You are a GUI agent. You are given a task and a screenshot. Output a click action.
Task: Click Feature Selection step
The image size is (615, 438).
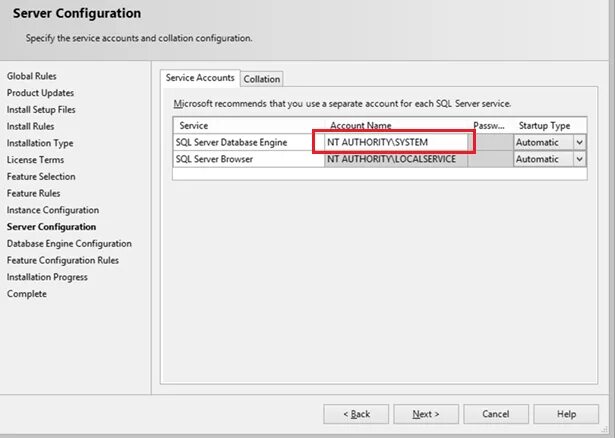point(41,177)
